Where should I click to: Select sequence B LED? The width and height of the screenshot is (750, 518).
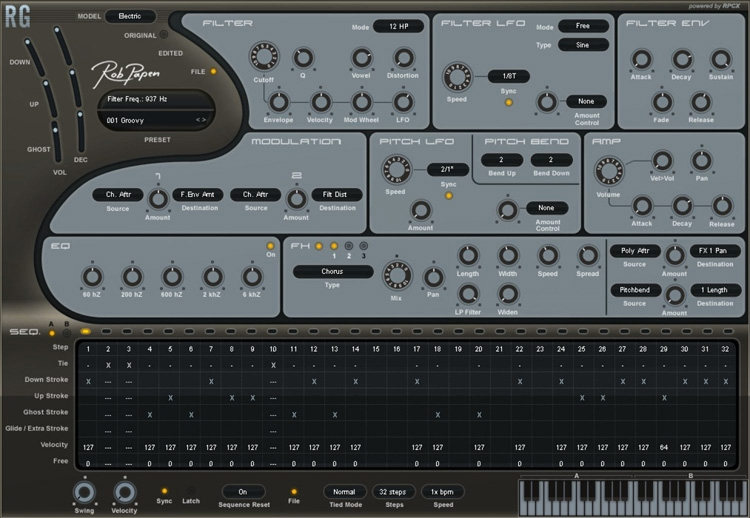[x=66, y=333]
